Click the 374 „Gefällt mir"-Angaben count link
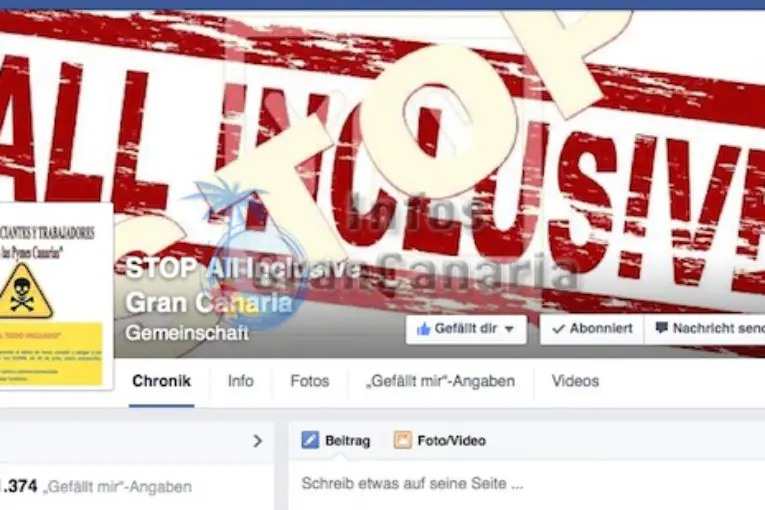Screen dimensions: 765x510 96,487
